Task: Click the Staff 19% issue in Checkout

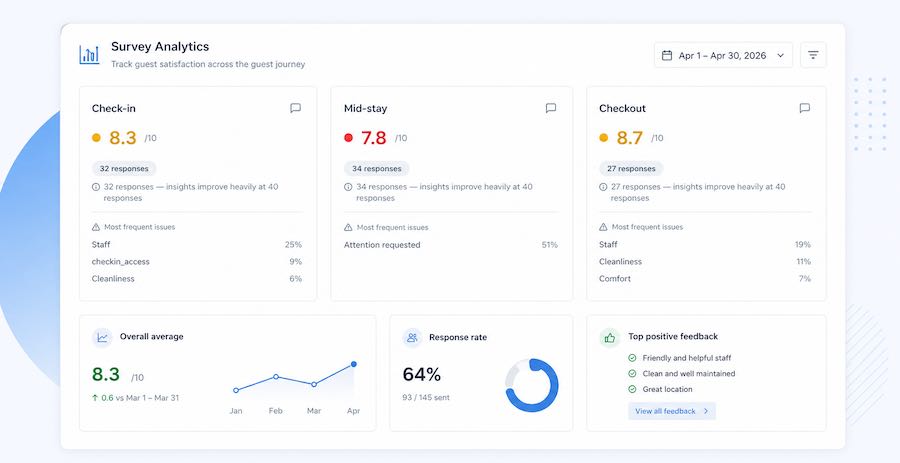Action: (x=705, y=244)
